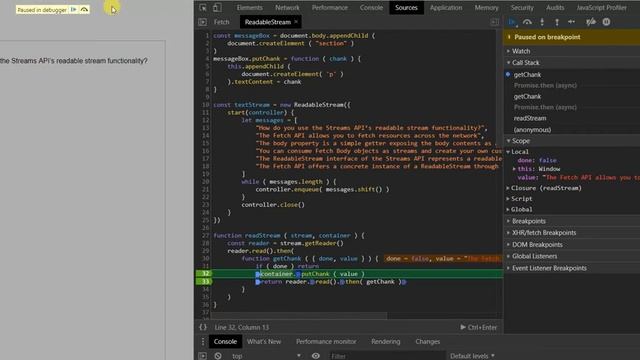Image resolution: width=640 pixels, height=360 pixels.
Task: Show the console sidebar icon
Action: [x=202, y=356]
